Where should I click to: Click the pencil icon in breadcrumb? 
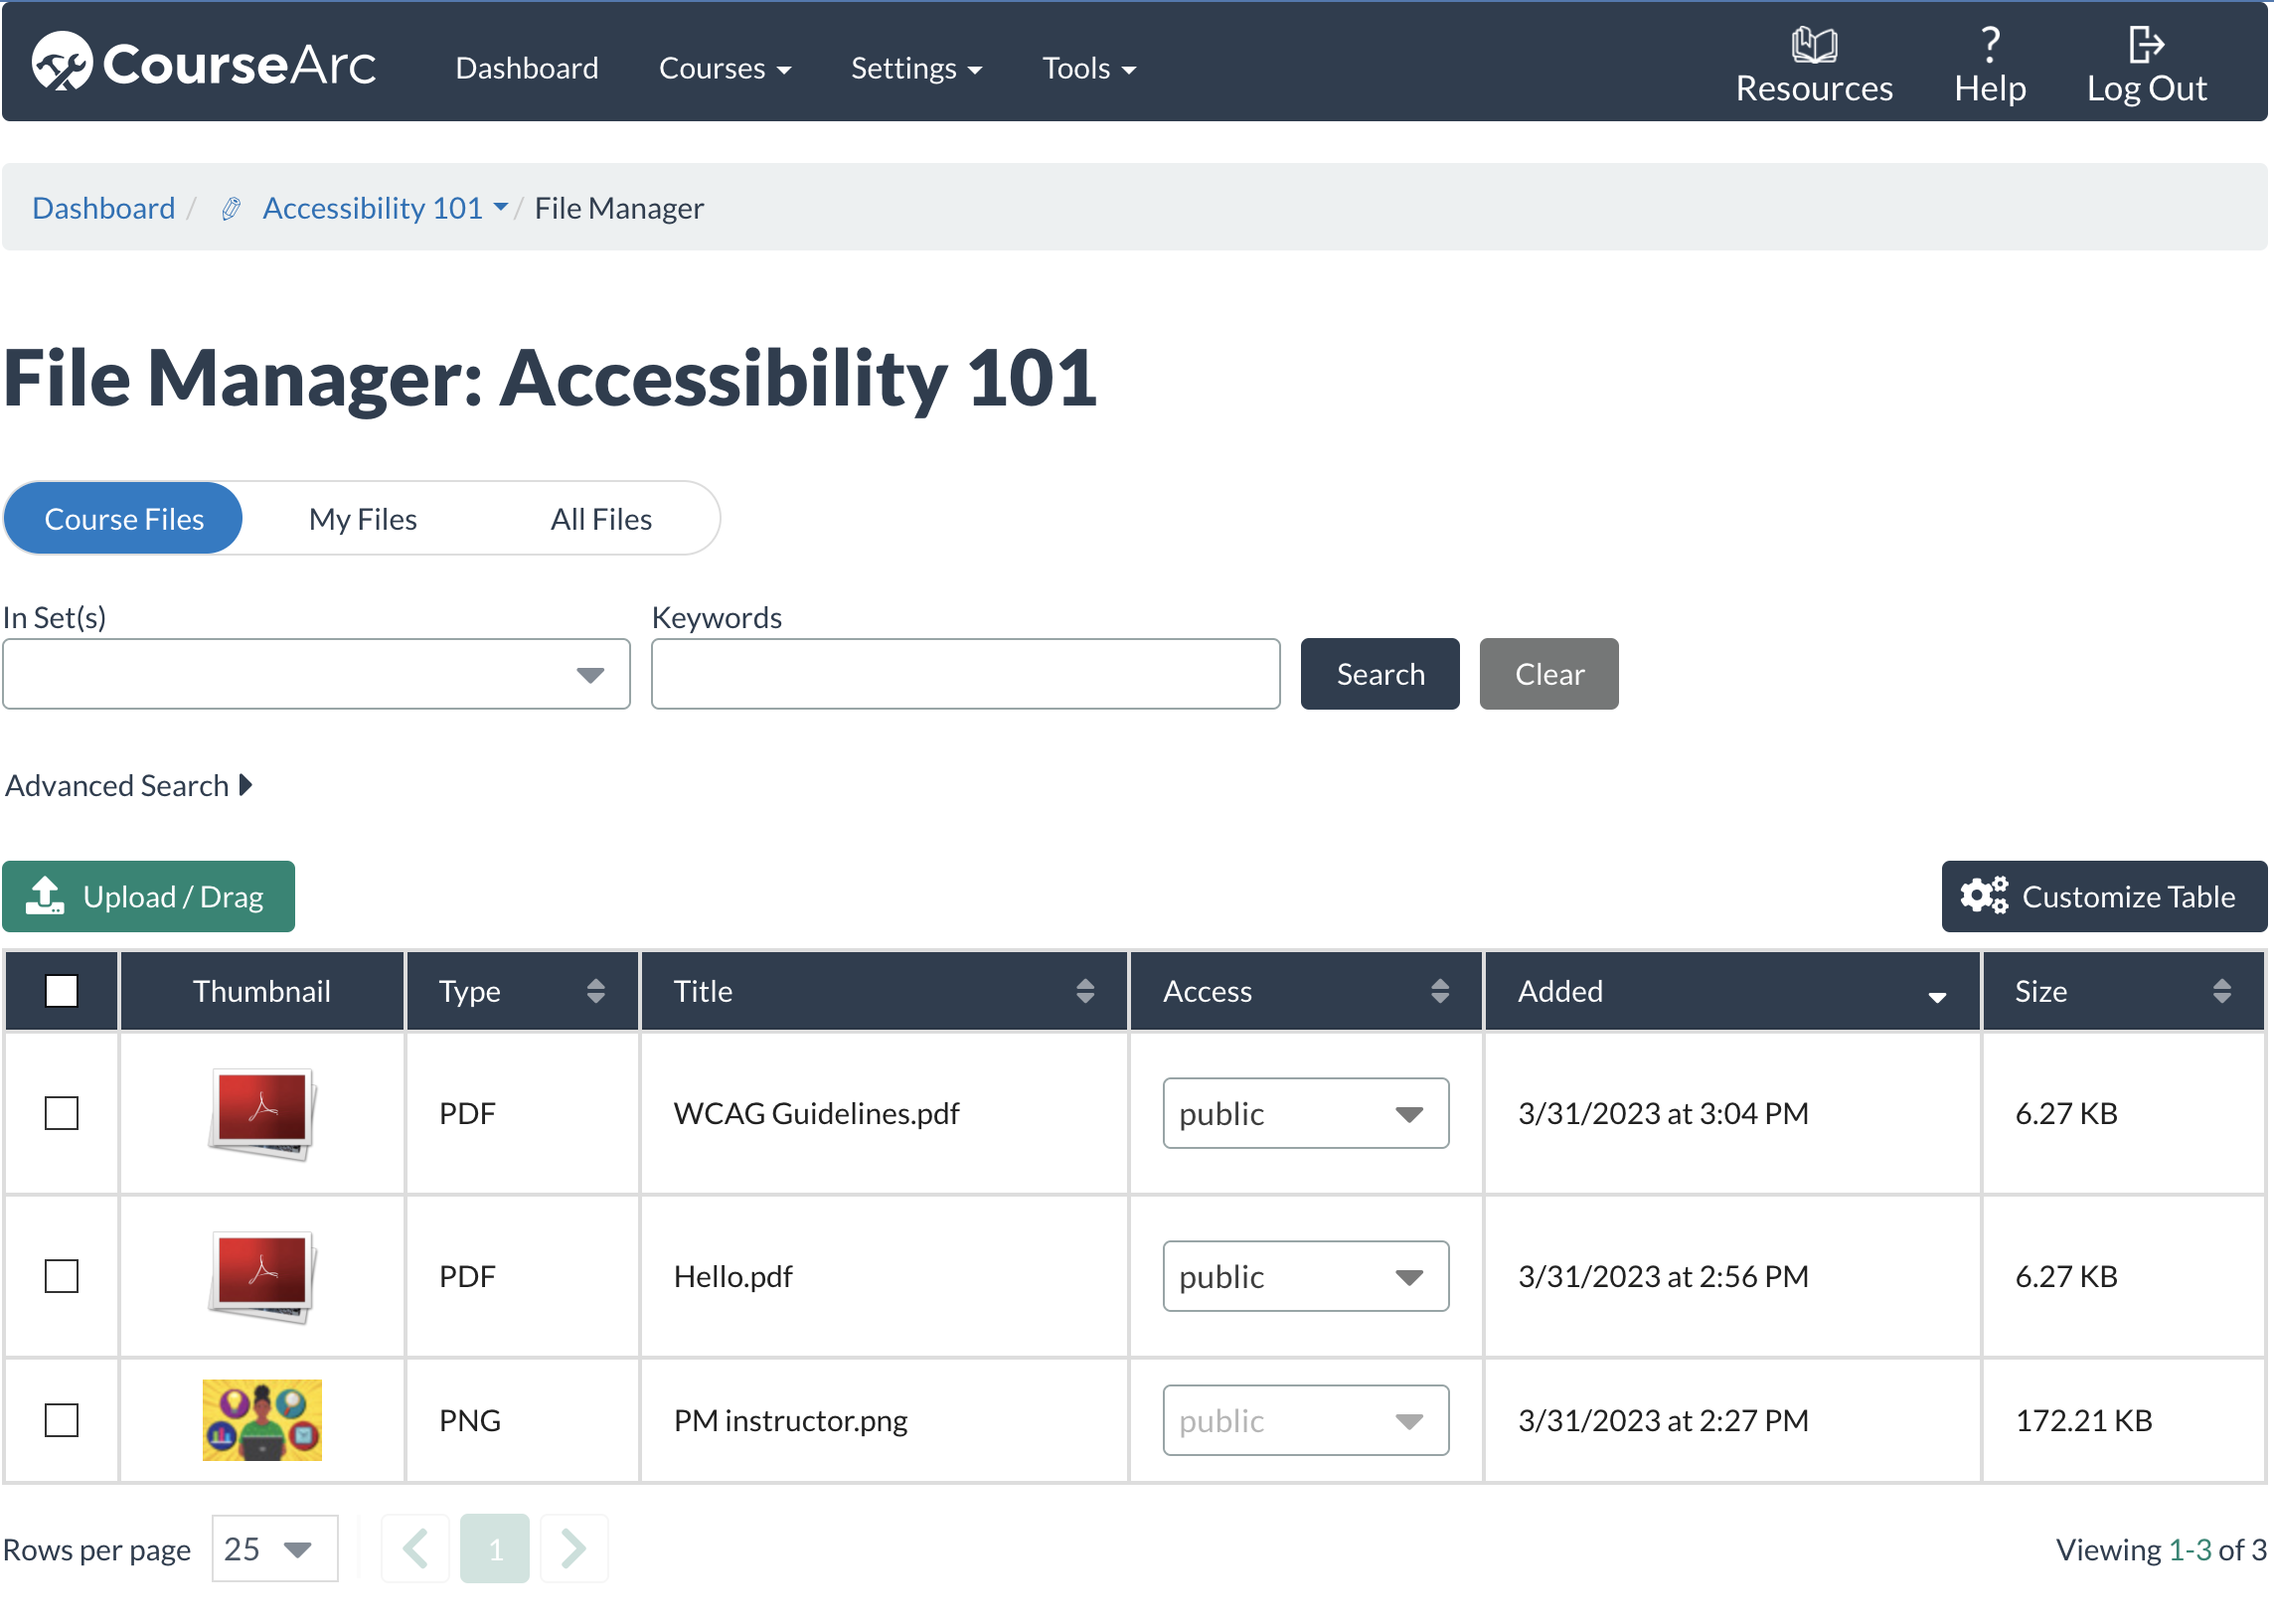point(231,208)
